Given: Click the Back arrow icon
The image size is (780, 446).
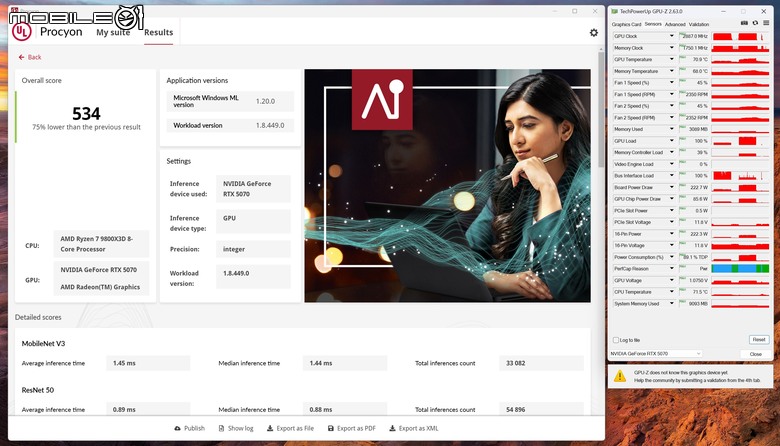Looking at the screenshot, I should (21, 57).
